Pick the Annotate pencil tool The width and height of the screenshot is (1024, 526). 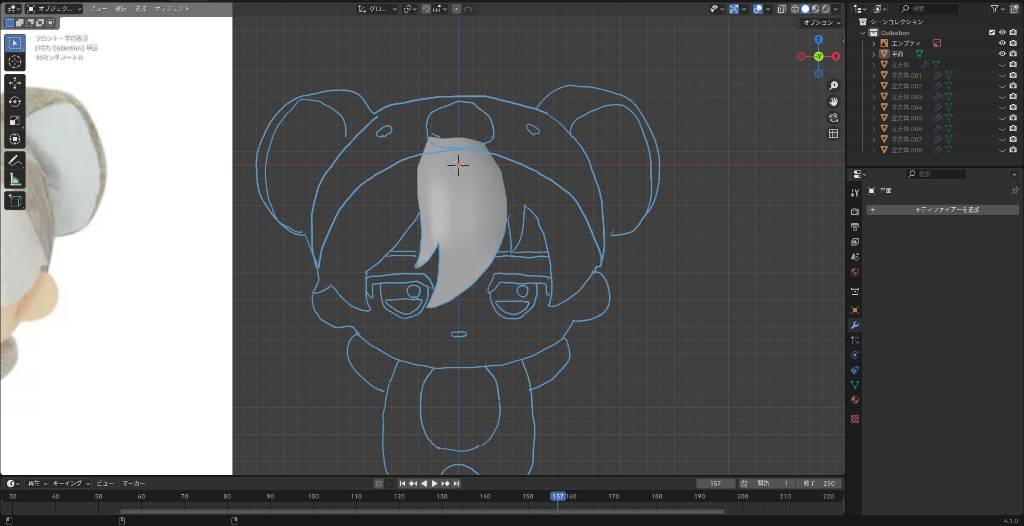tap(15, 160)
